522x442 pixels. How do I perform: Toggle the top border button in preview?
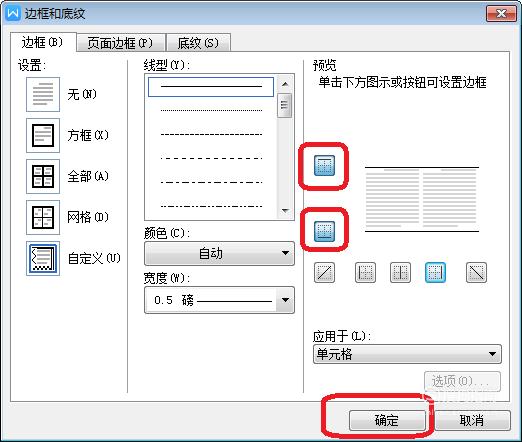point(324,165)
